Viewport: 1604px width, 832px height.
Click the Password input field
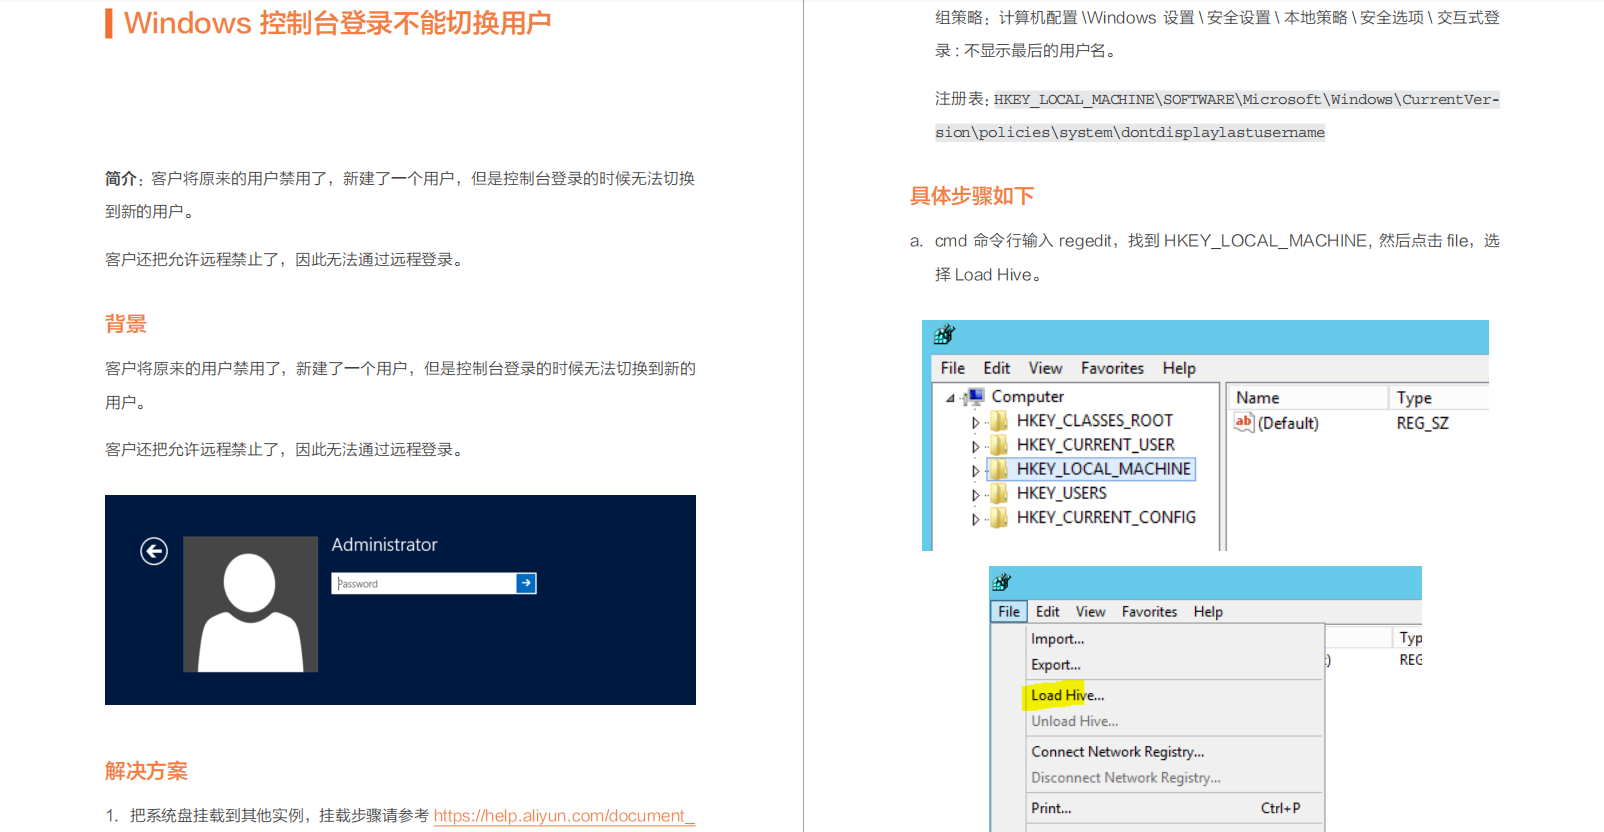click(424, 583)
